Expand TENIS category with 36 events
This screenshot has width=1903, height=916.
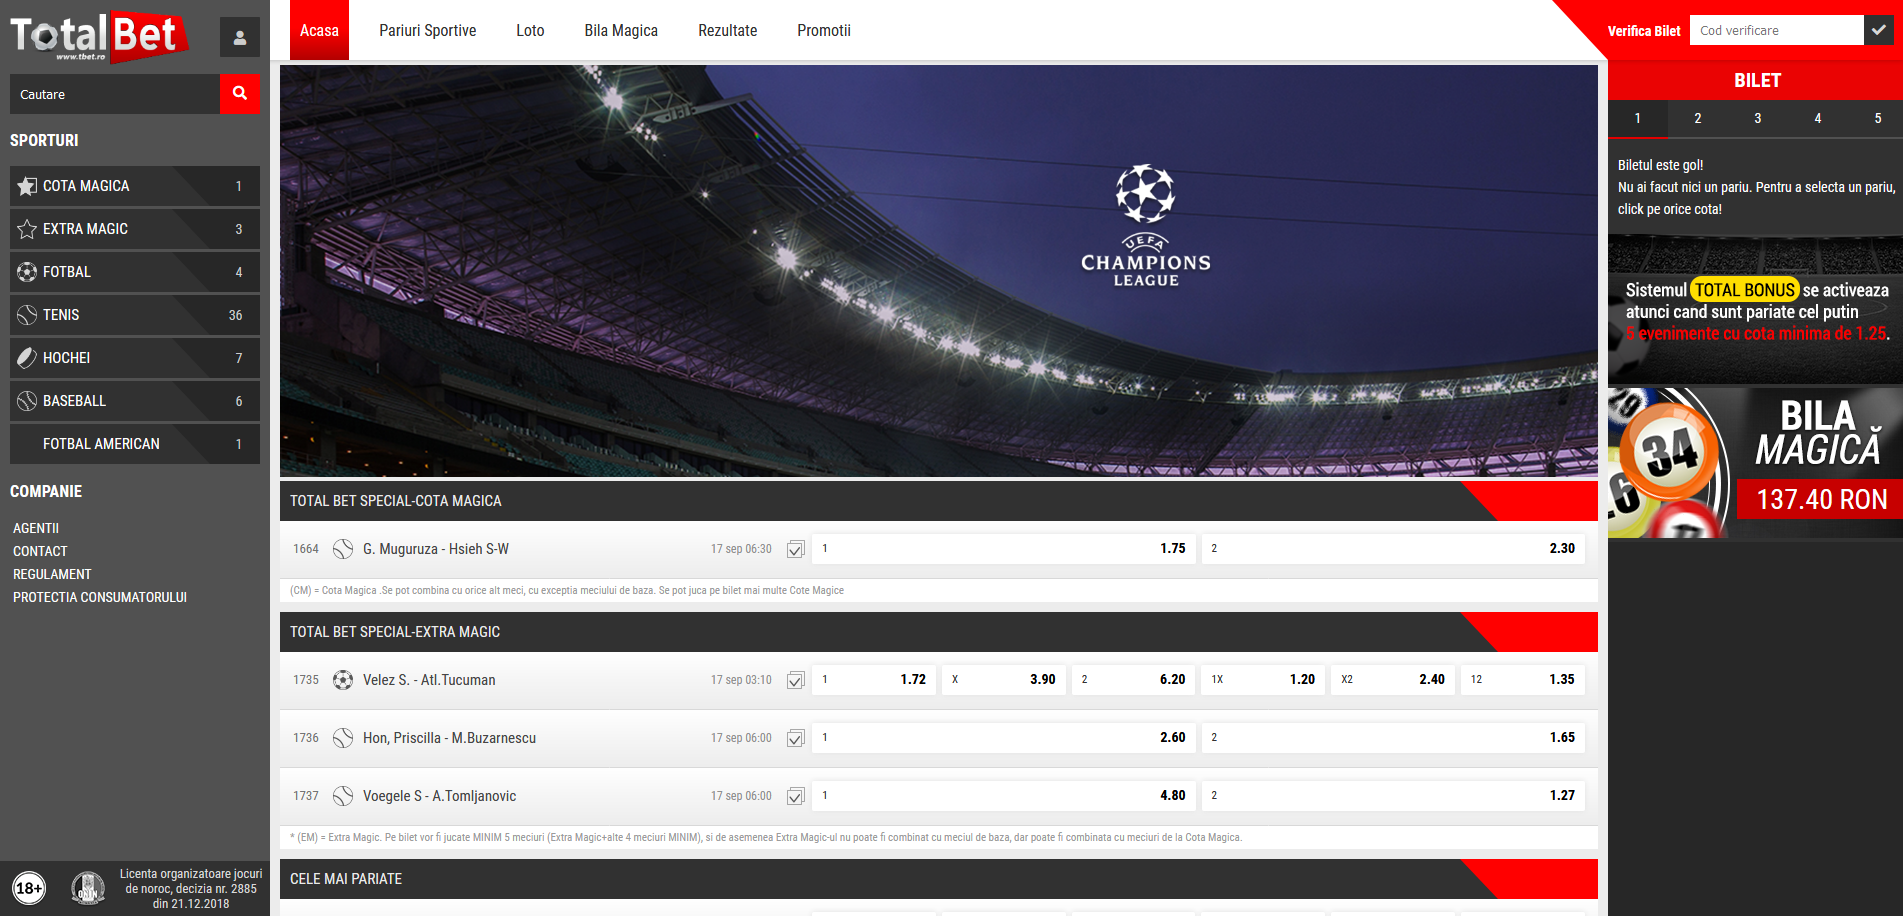(135, 315)
